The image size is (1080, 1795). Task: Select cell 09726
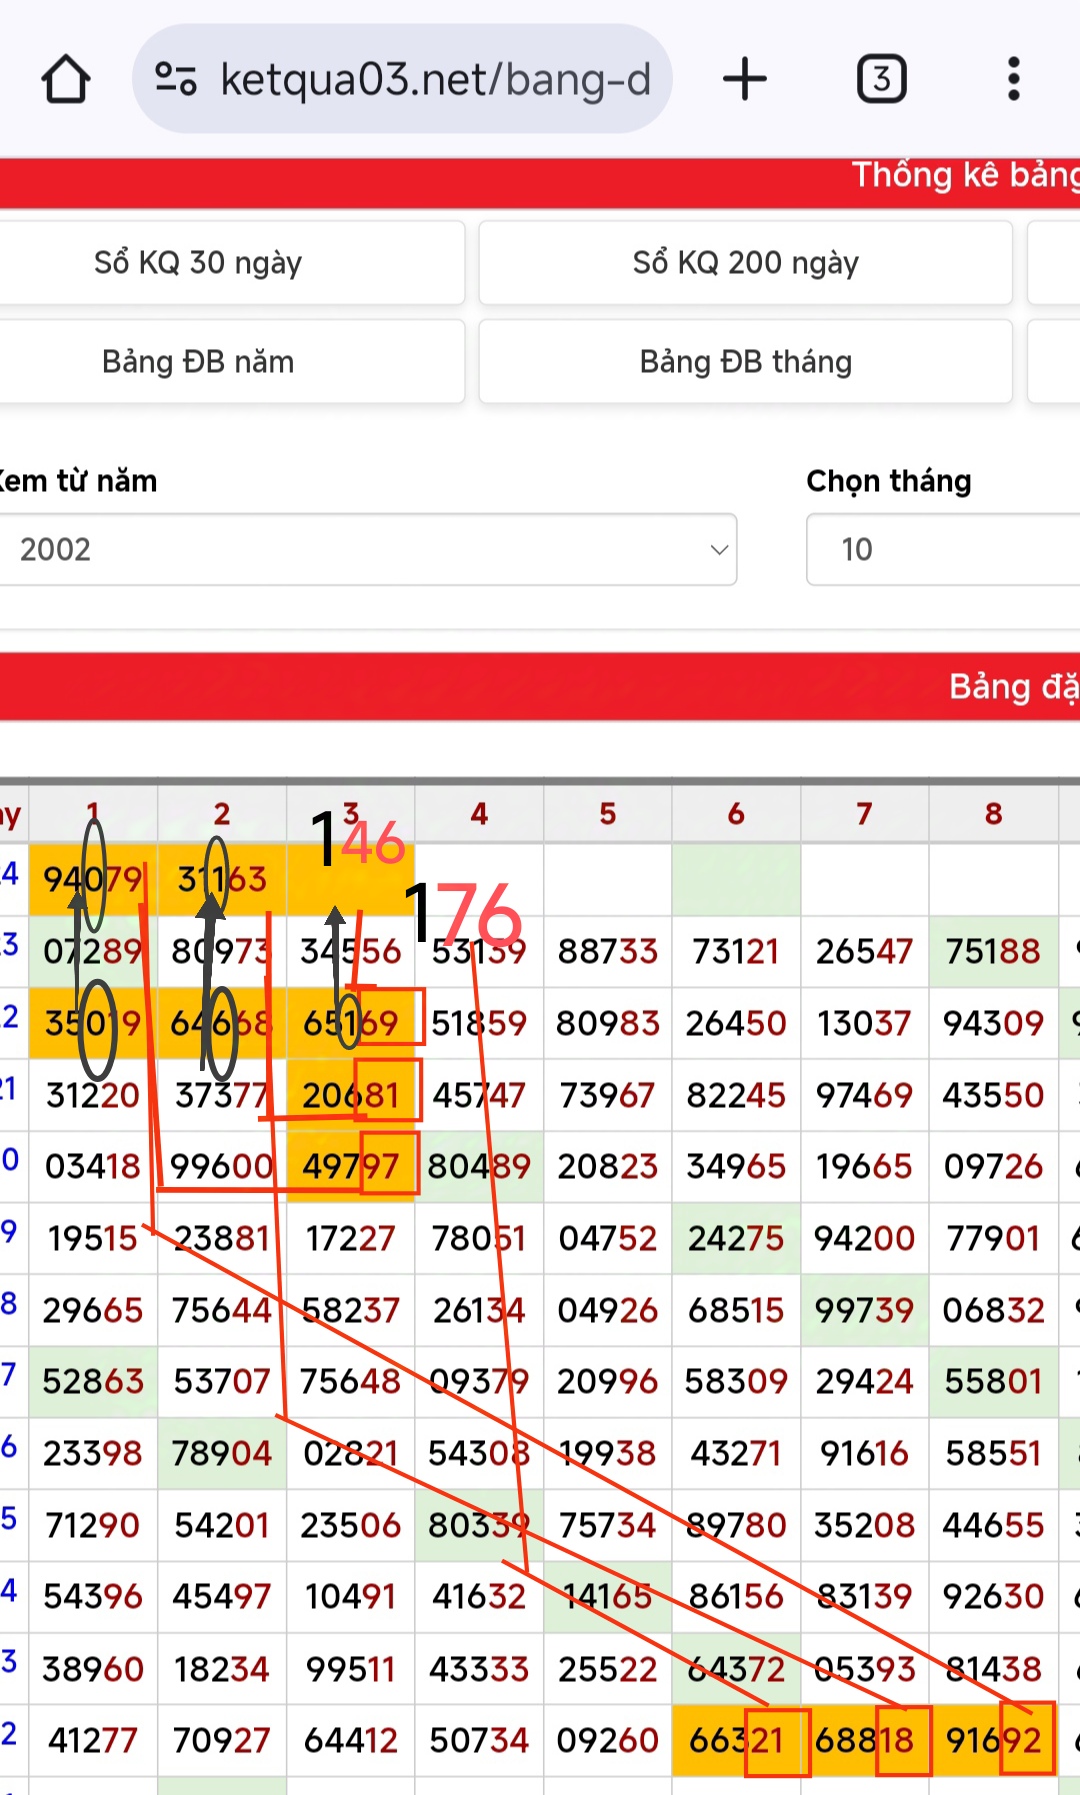pyautogui.click(x=993, y=1166)
